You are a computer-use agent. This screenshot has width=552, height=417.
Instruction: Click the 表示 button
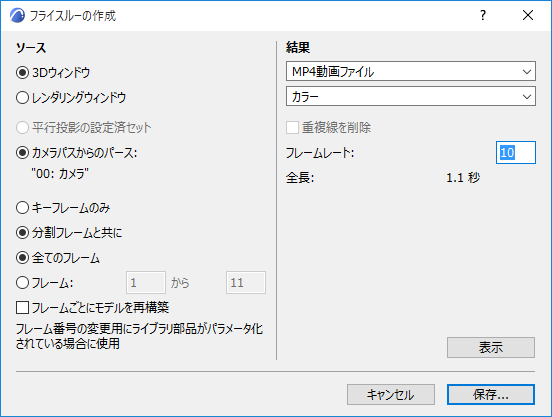pyautogui.click(x=491, y=347)
